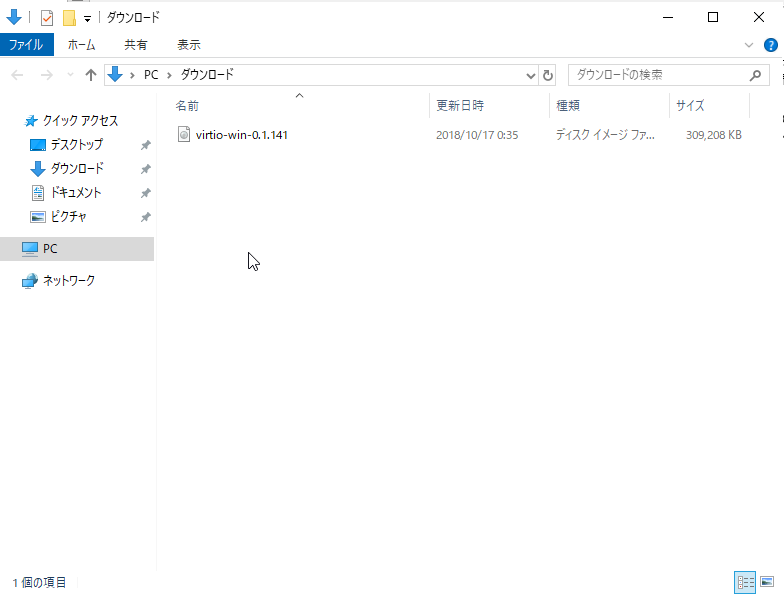Select ネットワーク in the navigation pane
The width and height of the screenshot is (784, 601).
click(68, 280)
